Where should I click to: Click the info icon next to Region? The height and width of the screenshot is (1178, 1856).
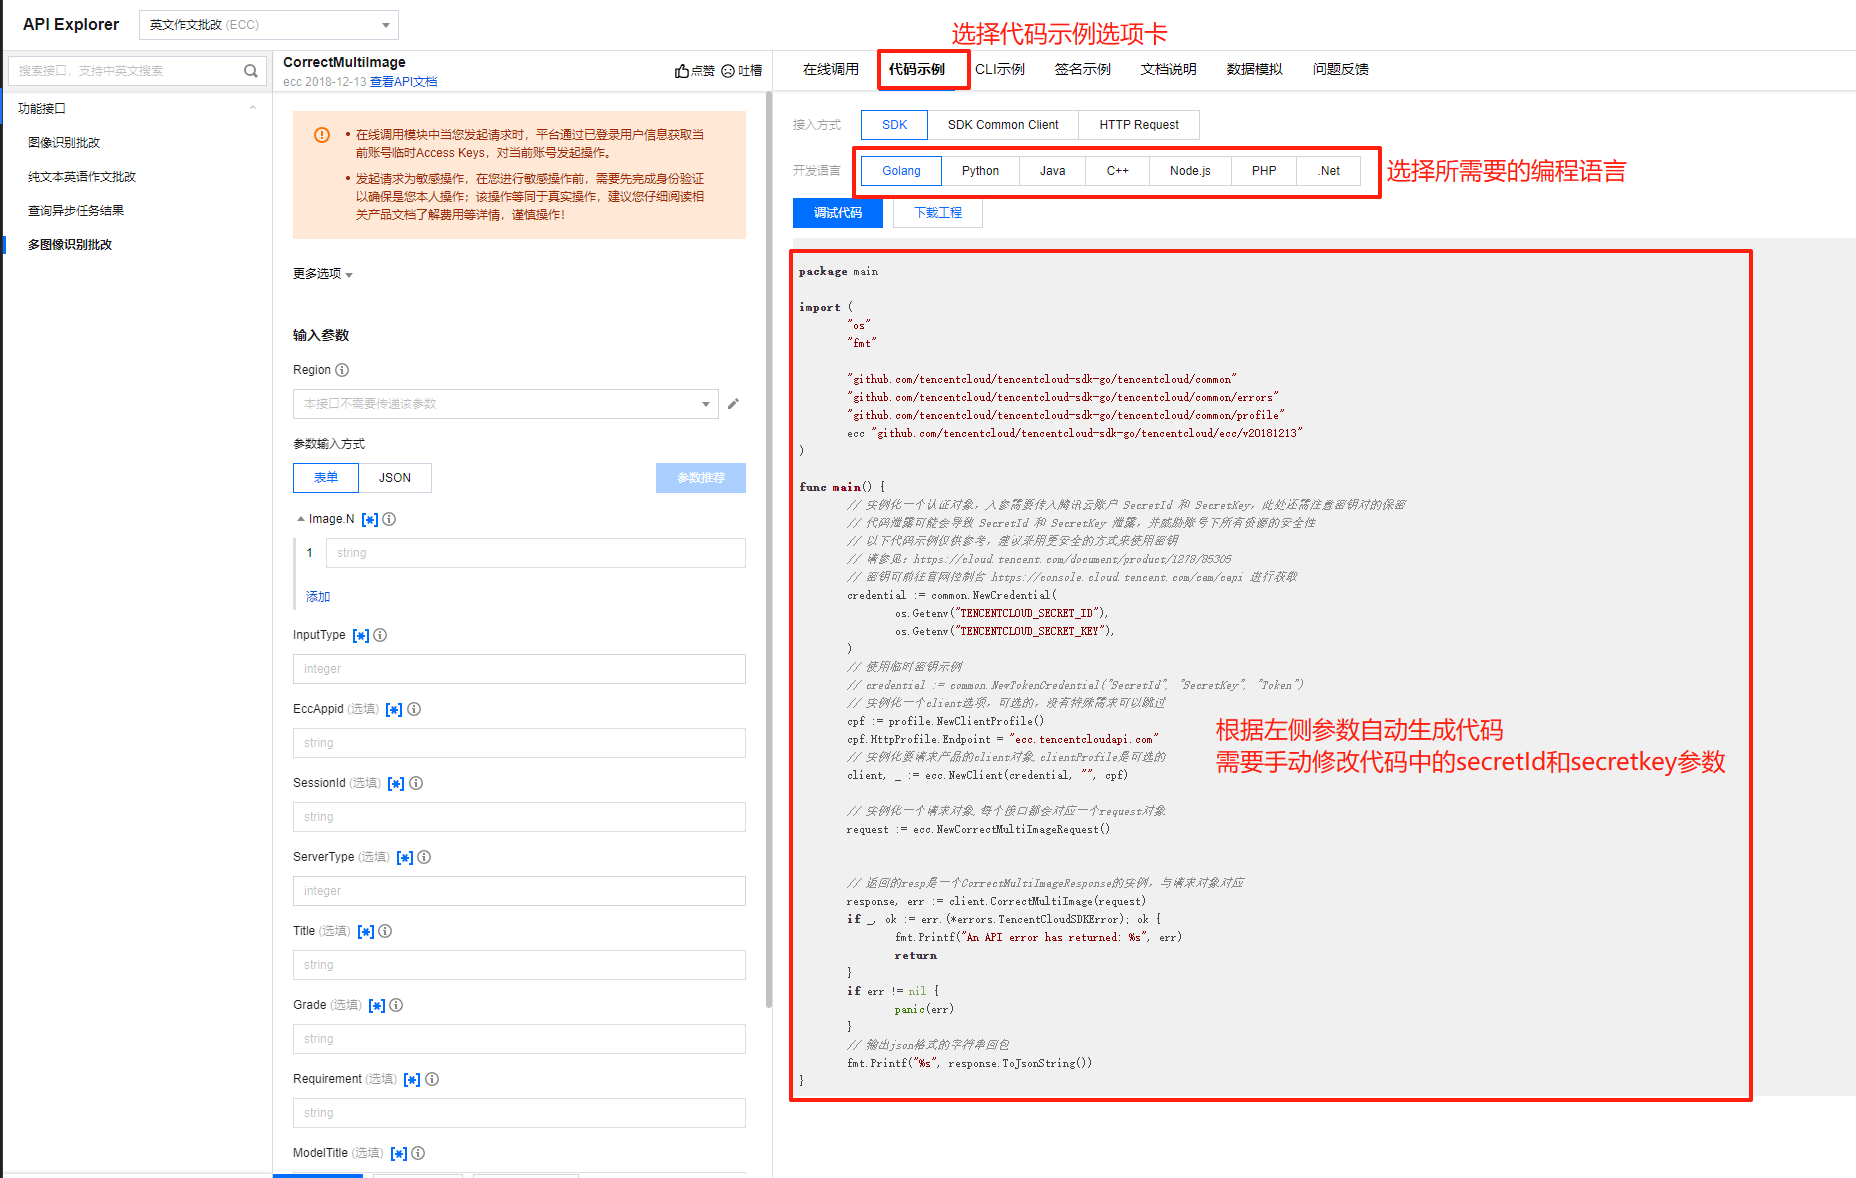(x=342, y=370)
